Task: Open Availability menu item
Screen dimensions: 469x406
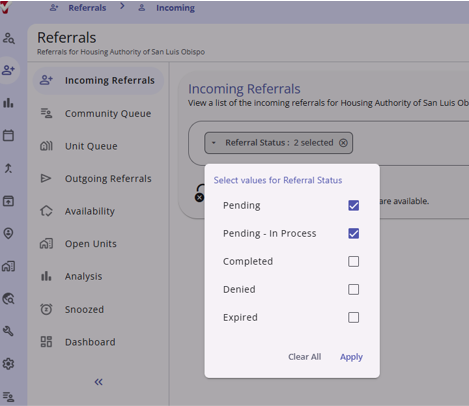Action: pyautogui.click(x=98, y=211)
